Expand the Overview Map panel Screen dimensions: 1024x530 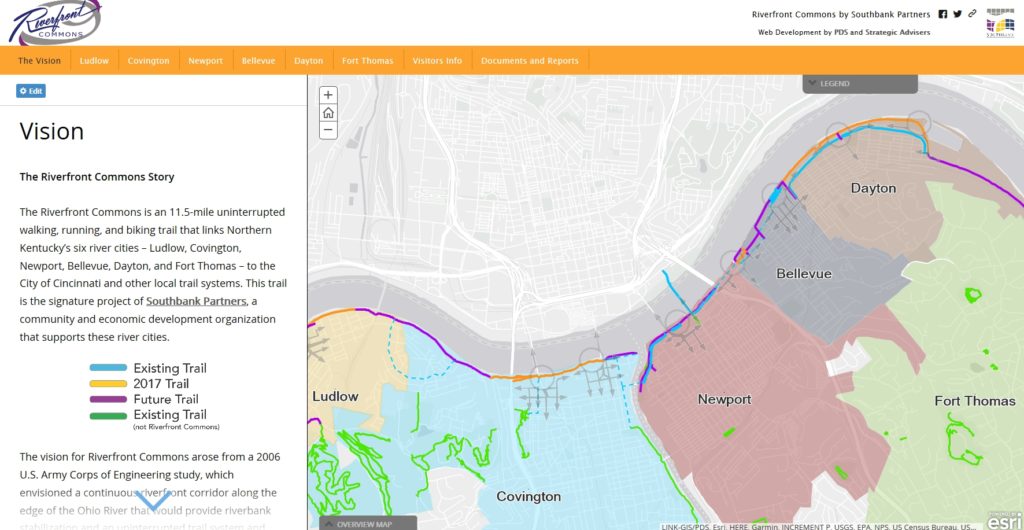point(368,523)
